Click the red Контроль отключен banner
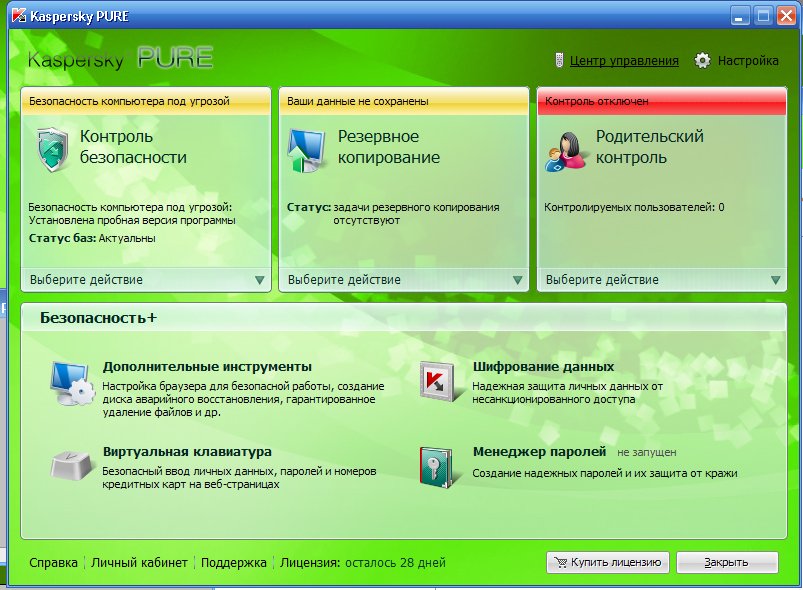This screenshot has width=803, height=590. pyautogui.click(x=662, y=101)
